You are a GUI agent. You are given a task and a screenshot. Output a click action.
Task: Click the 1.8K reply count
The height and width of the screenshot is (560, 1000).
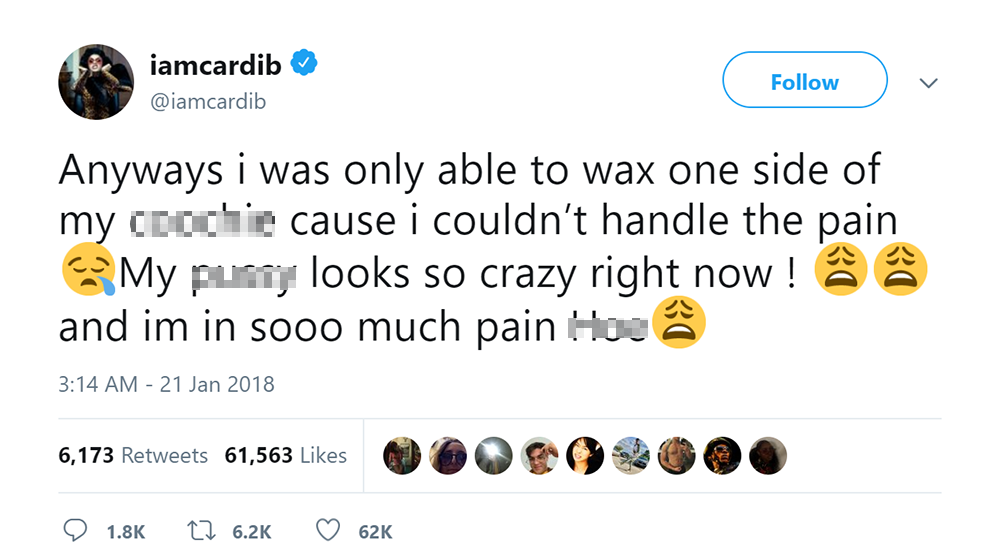tap(125, 532)
